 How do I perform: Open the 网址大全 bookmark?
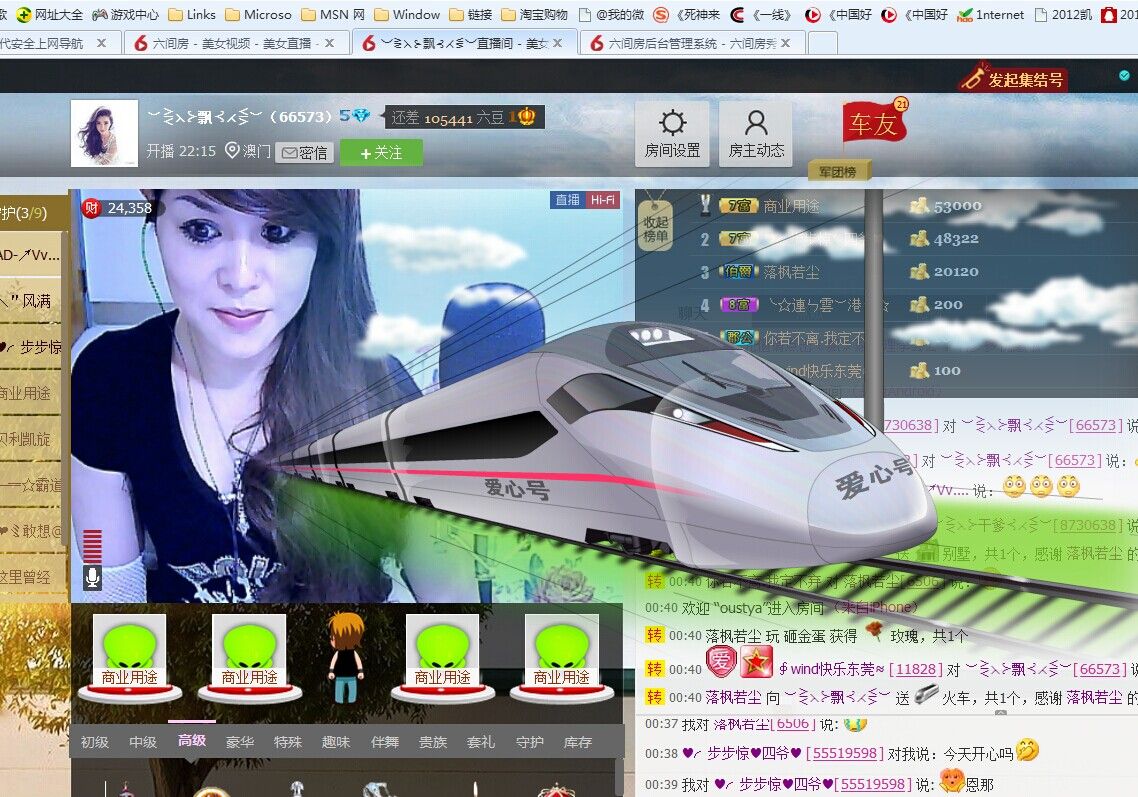(50, 14)
